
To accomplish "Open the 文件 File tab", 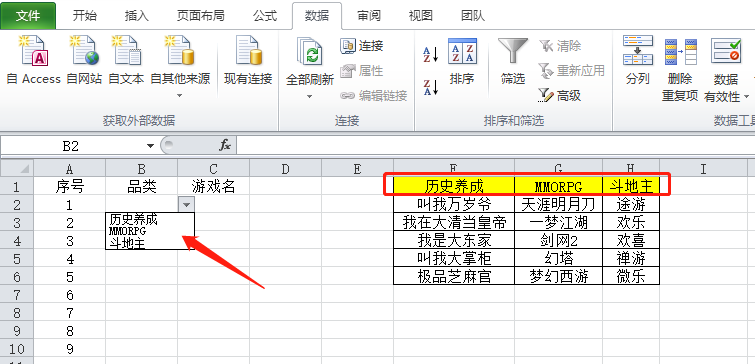I will pyautogui.click(x=28, y=15).
